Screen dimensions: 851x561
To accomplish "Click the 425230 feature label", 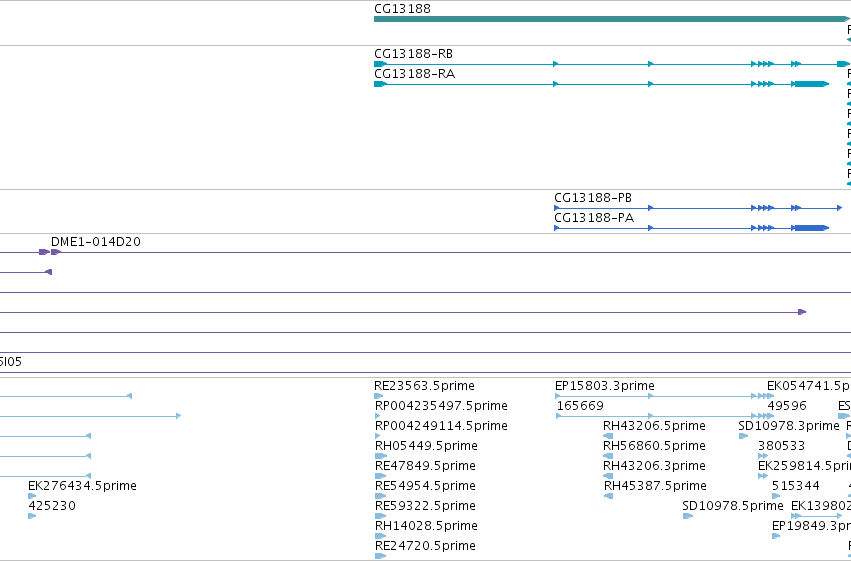I will (52, 506).
